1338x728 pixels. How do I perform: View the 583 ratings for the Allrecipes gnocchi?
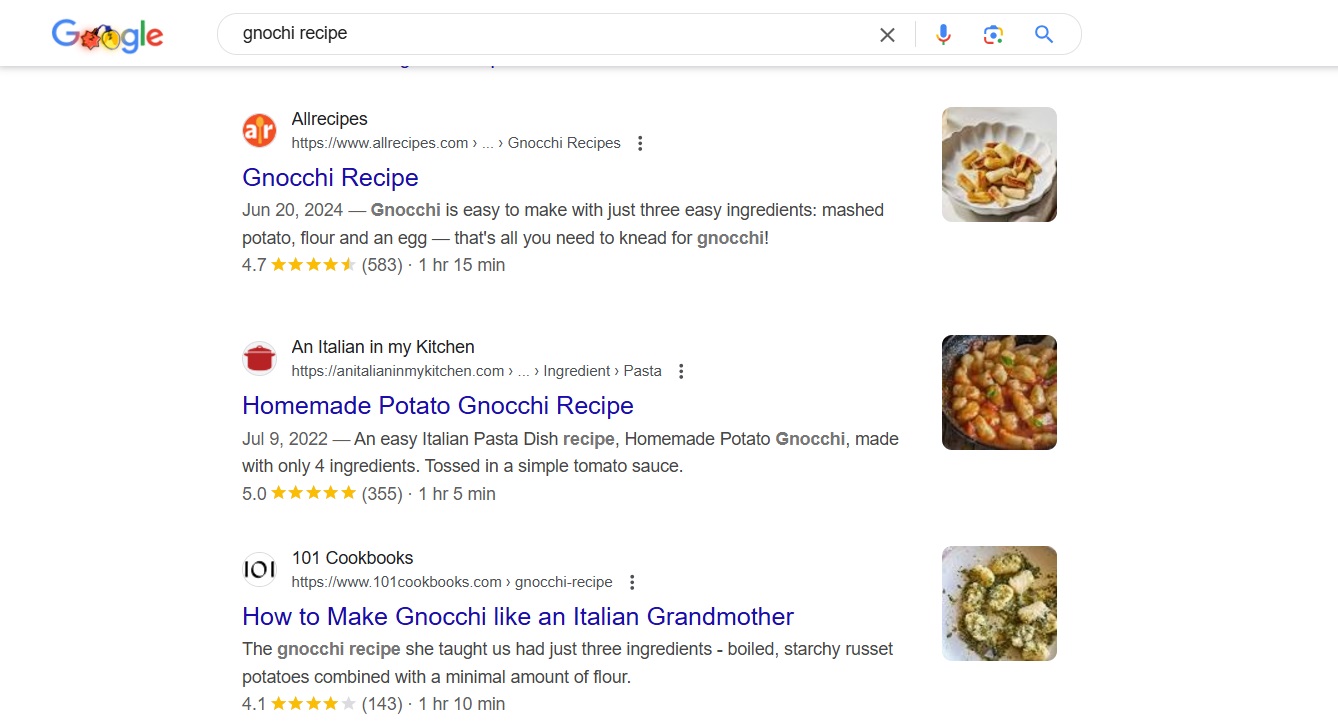point(380,265)
